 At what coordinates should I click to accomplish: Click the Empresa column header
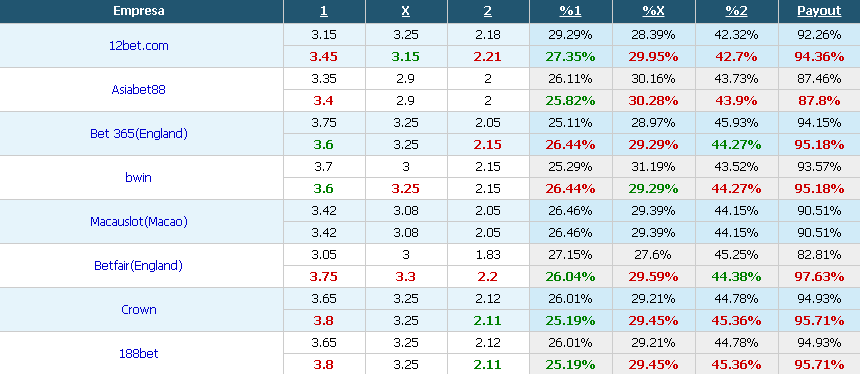(139, 11)
